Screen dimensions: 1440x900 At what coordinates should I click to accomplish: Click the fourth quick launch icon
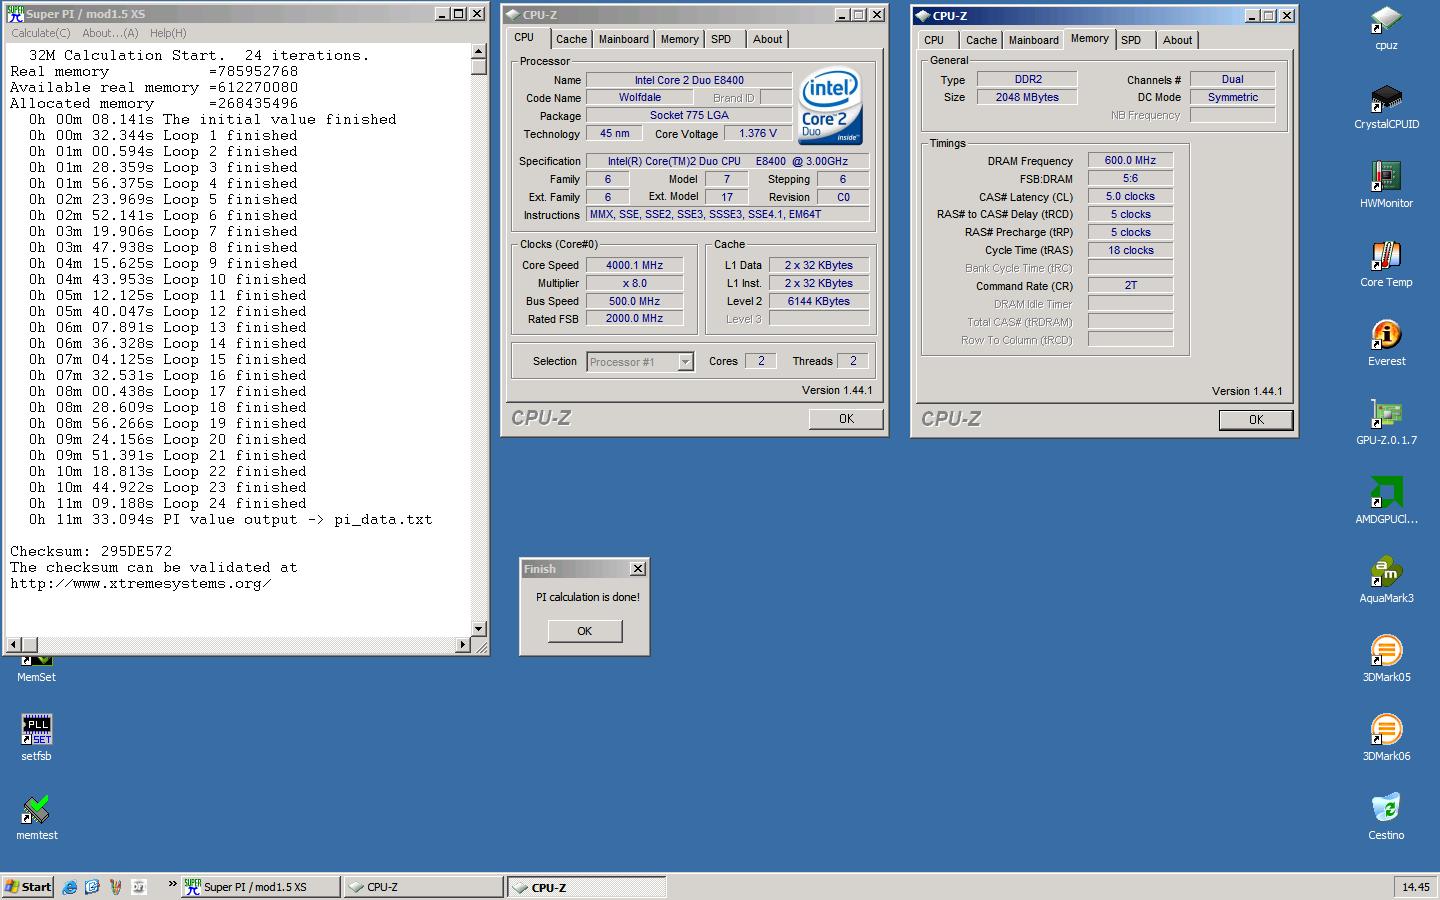click(x=138, y=887)
